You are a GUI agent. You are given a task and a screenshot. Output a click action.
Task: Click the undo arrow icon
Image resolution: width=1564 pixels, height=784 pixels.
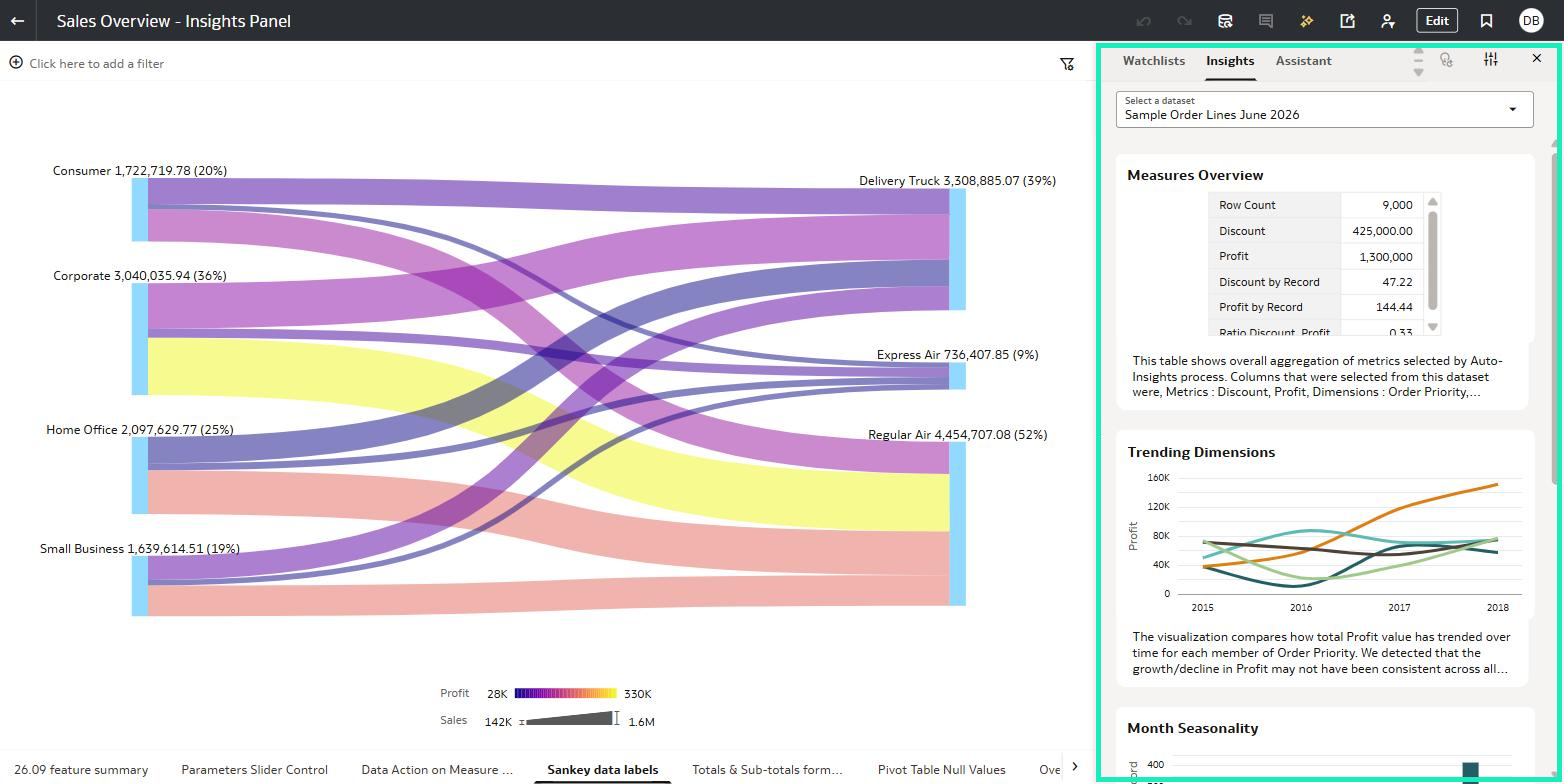[1144, 20]
